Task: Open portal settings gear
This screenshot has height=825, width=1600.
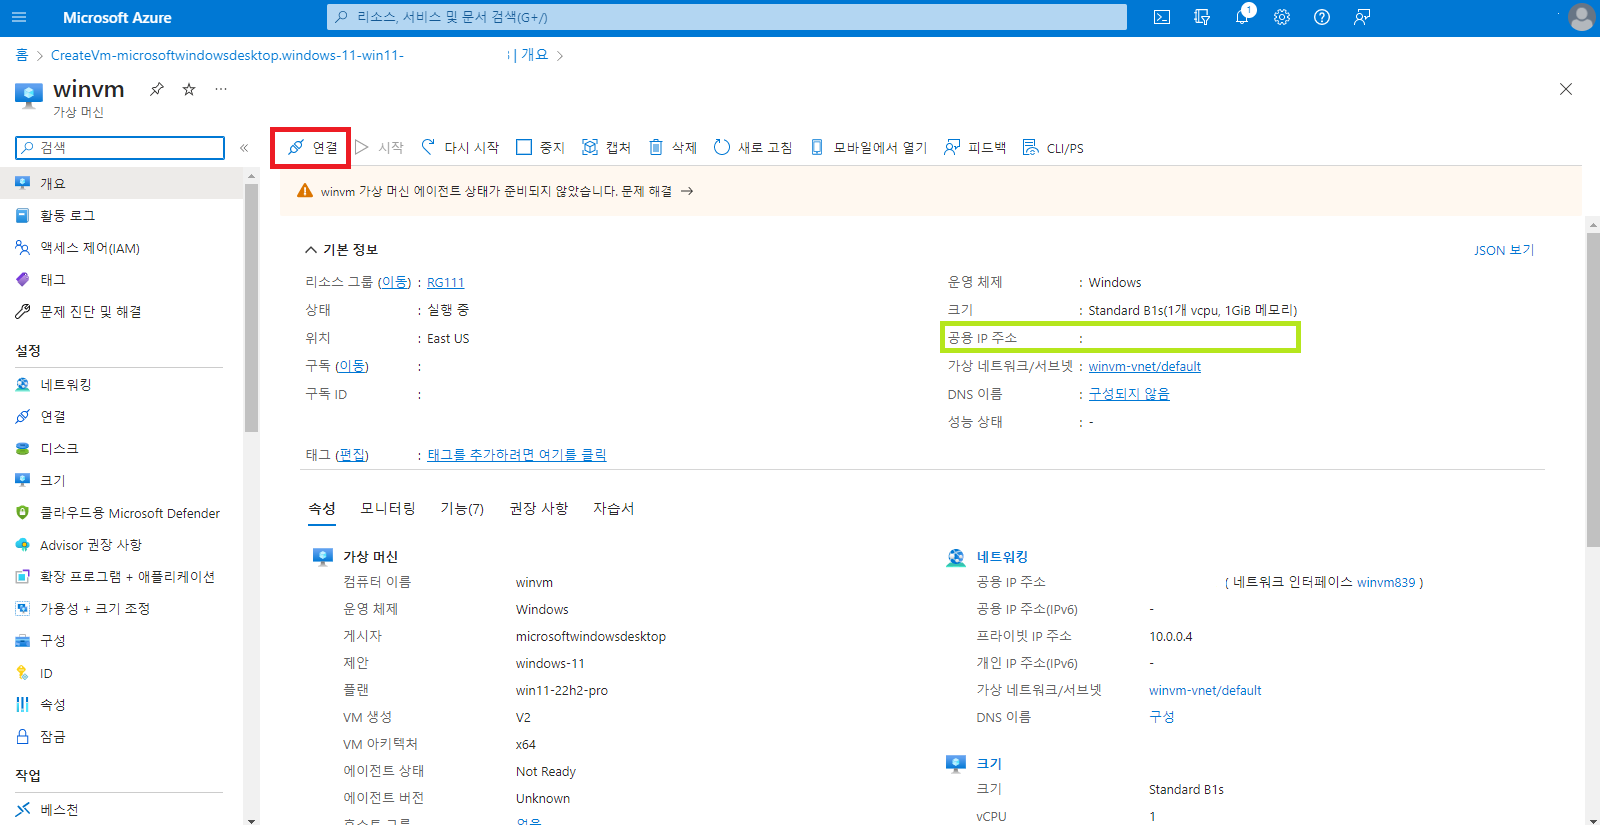Action: (1282, 17)
